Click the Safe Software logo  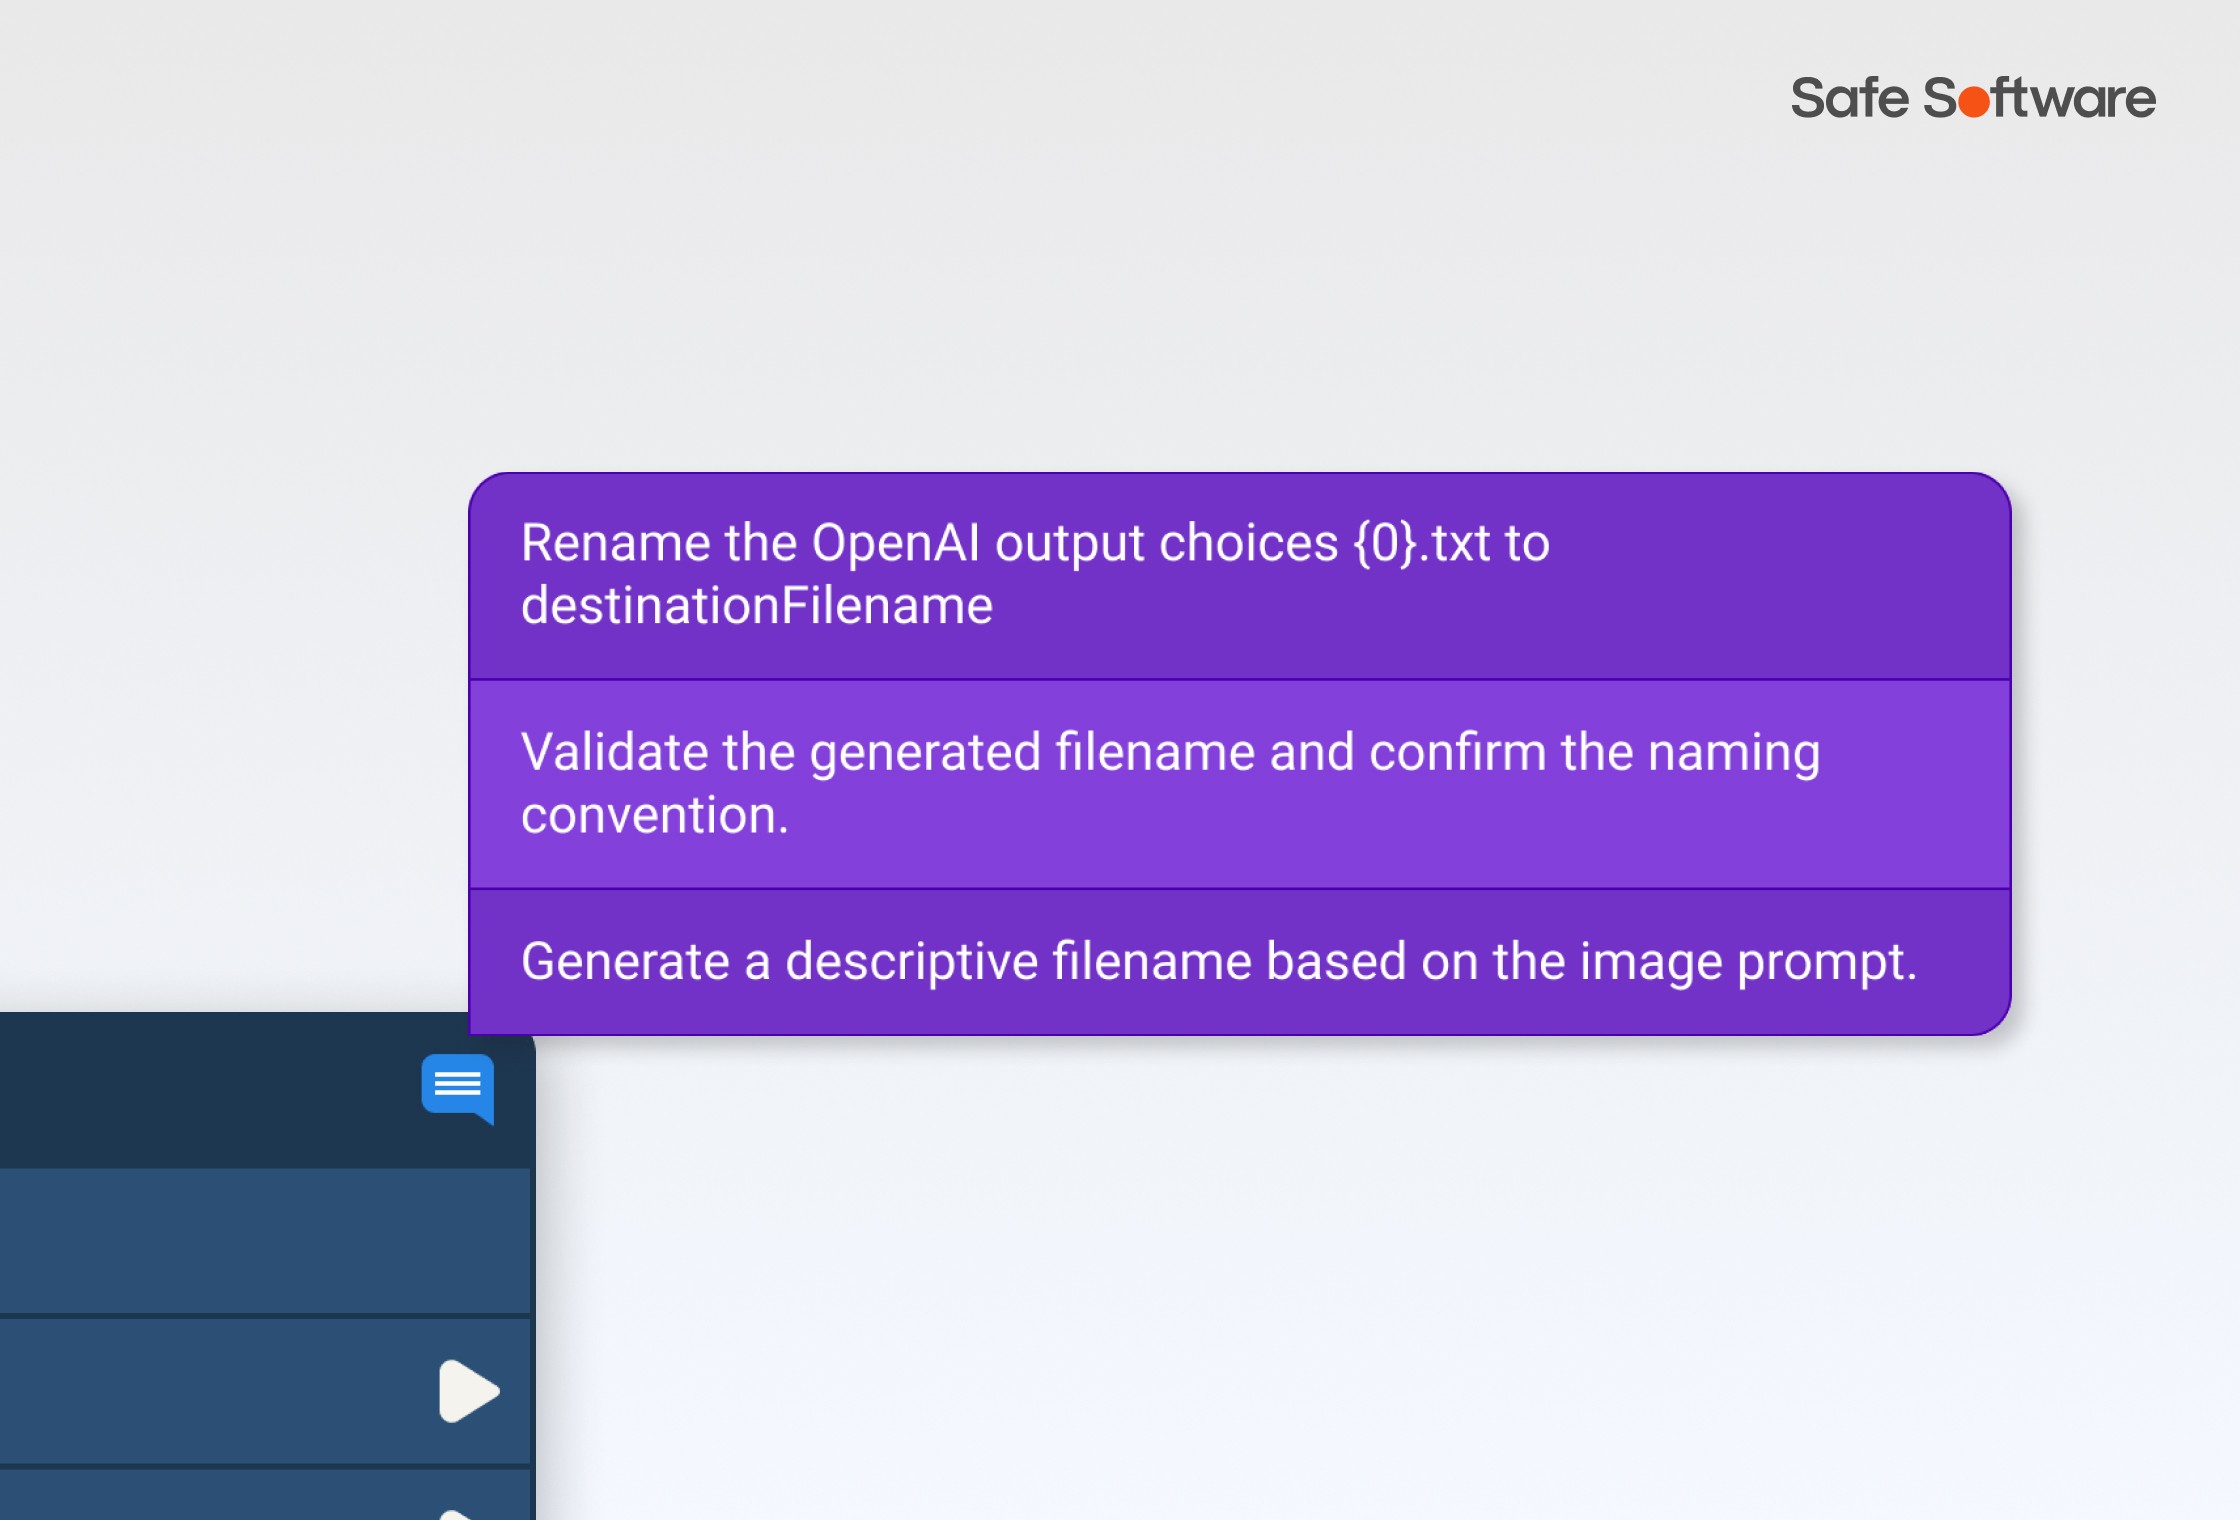(1972, 98)
